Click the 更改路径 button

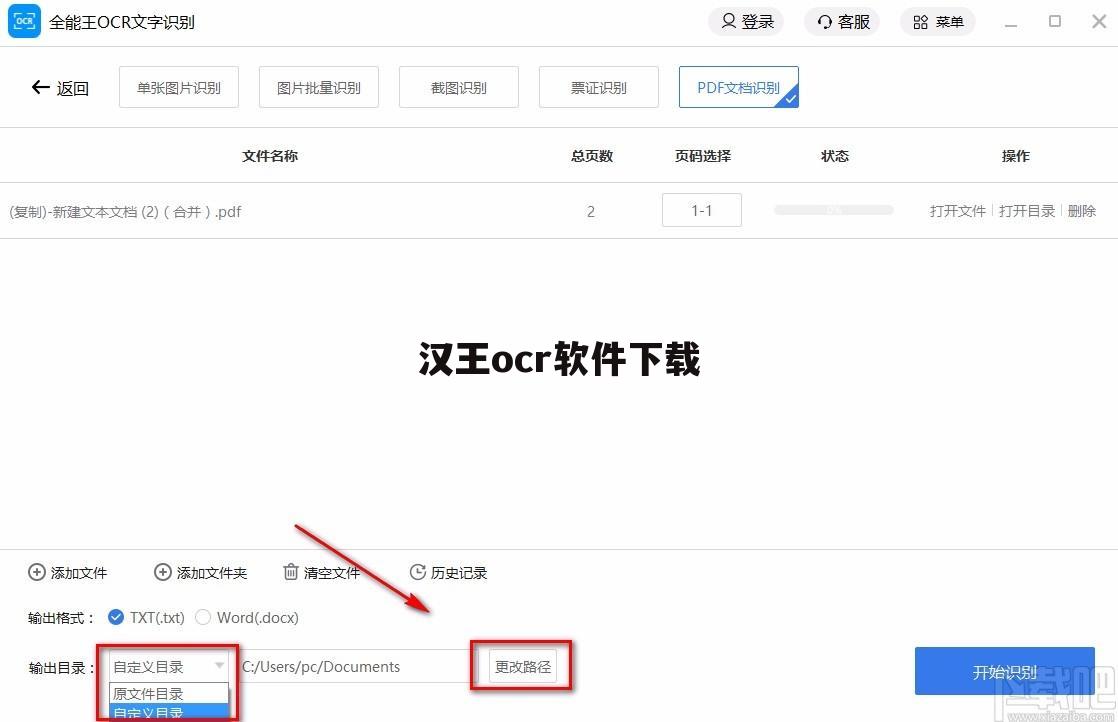click(x=523, y=666)
